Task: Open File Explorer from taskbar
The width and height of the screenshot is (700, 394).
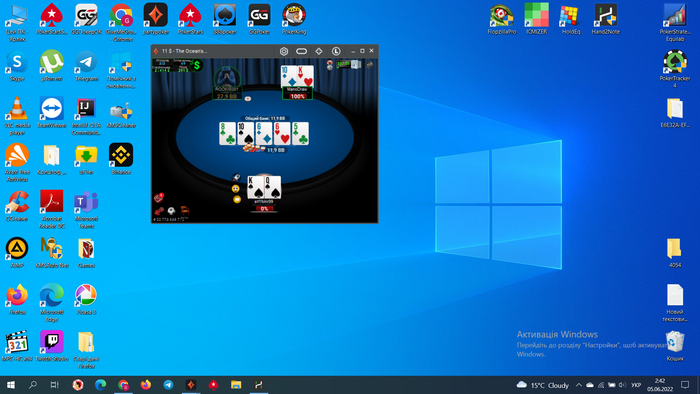Action: coord(236,385)
